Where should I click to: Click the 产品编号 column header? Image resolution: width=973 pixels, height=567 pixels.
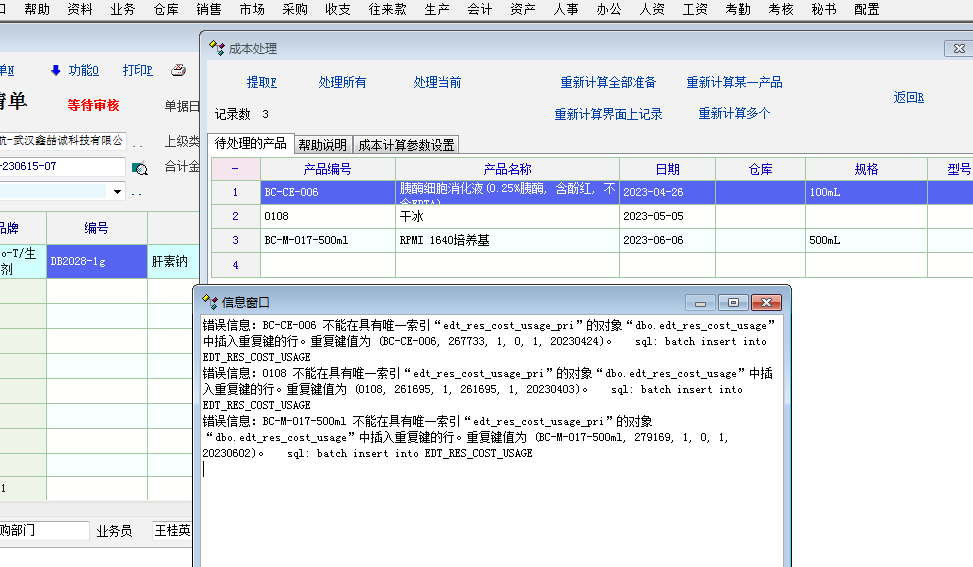pos(327,169)
